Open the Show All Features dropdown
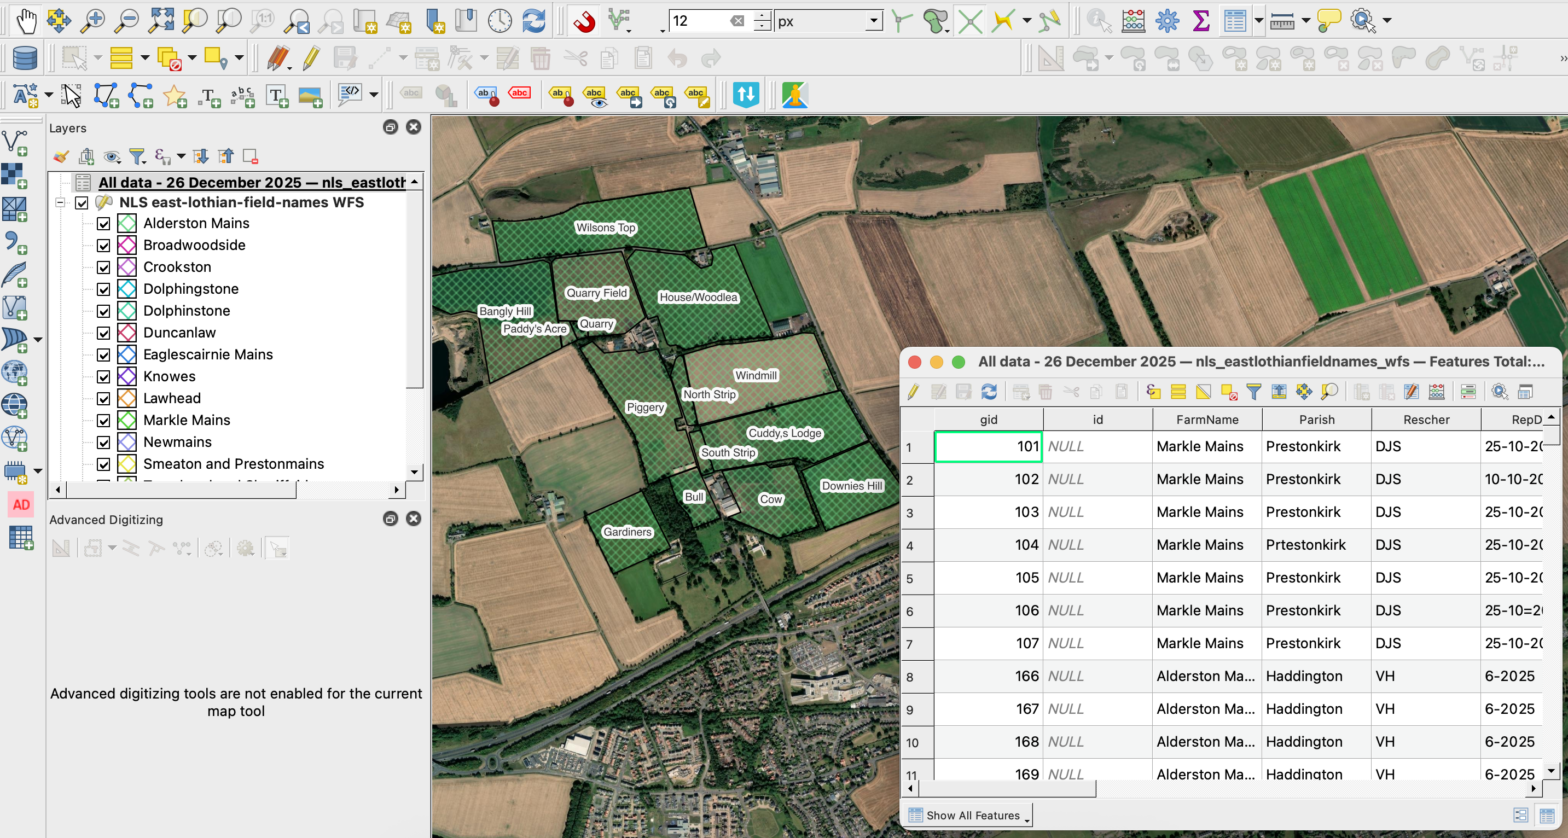 click(968, 815)
